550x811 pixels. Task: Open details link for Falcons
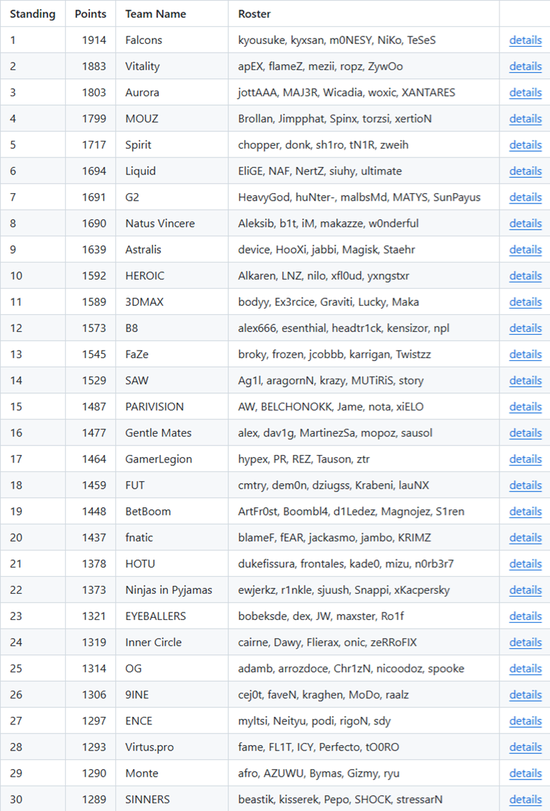pyautogui.click(x=525, y=40)
